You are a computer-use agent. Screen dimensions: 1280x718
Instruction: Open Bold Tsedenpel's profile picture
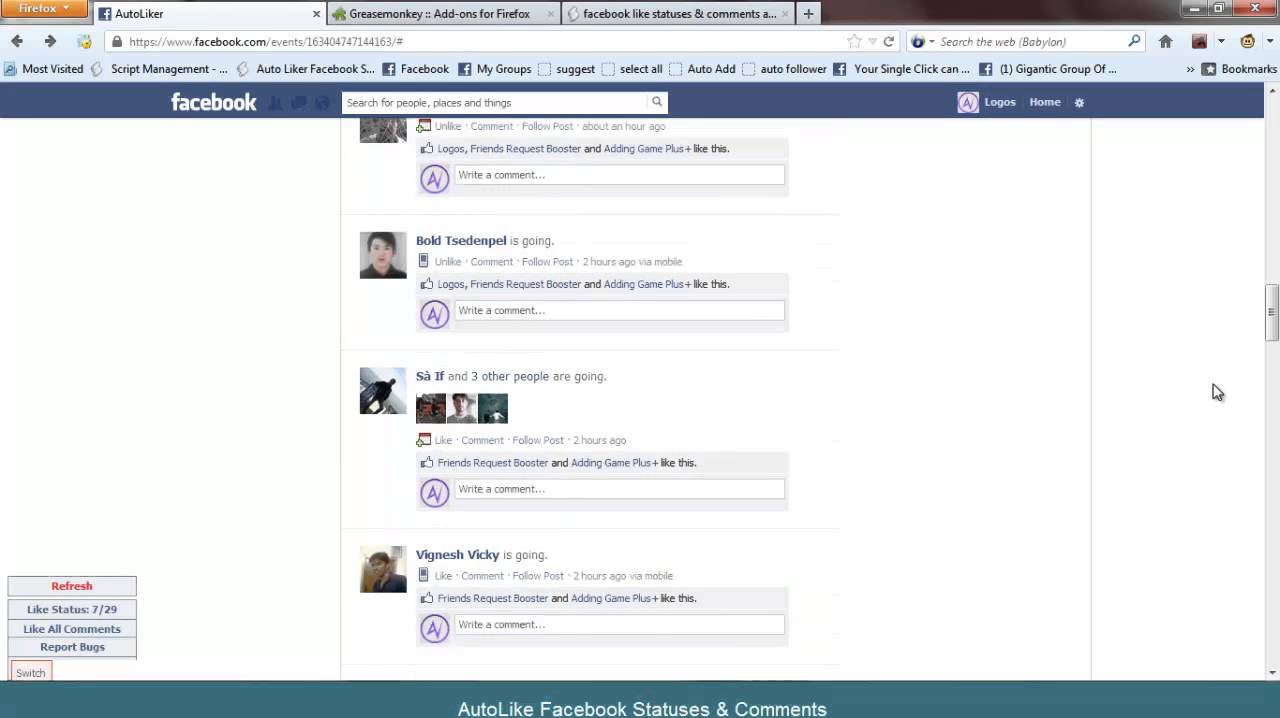pyautogui.click(x=383, y=255)
